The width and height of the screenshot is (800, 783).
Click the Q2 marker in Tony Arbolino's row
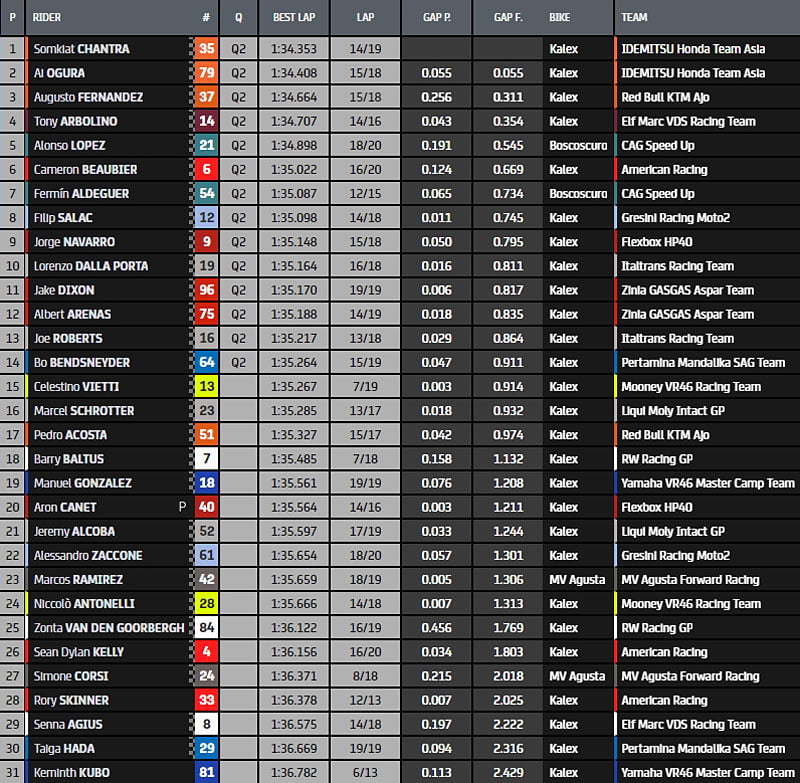(x=238, y=121)
